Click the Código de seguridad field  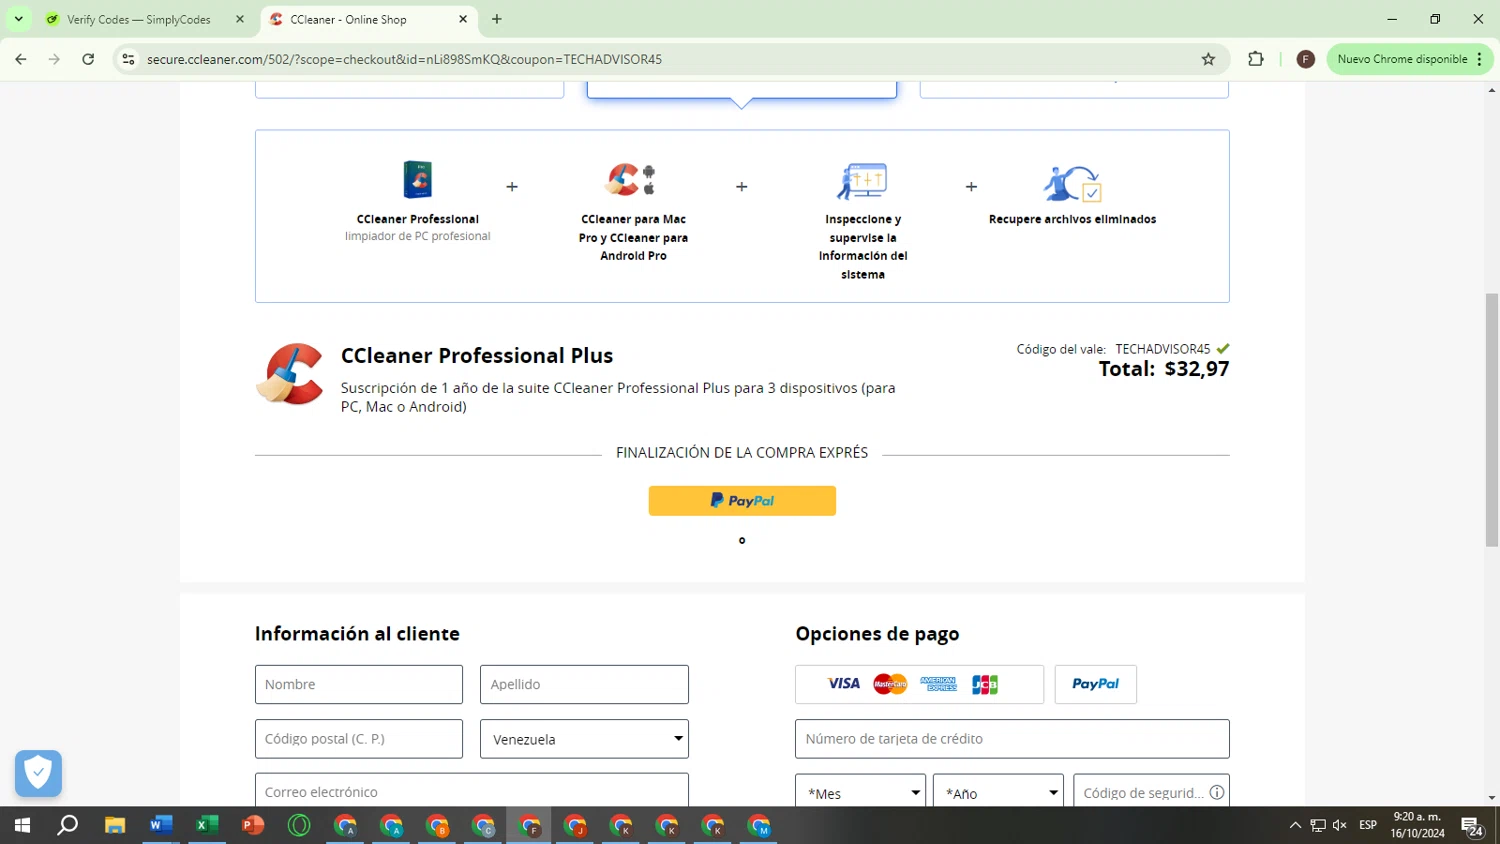point(1151,791)
